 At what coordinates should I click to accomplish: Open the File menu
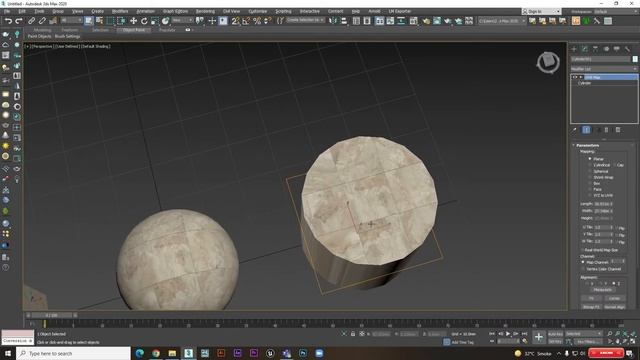[7, 11]
